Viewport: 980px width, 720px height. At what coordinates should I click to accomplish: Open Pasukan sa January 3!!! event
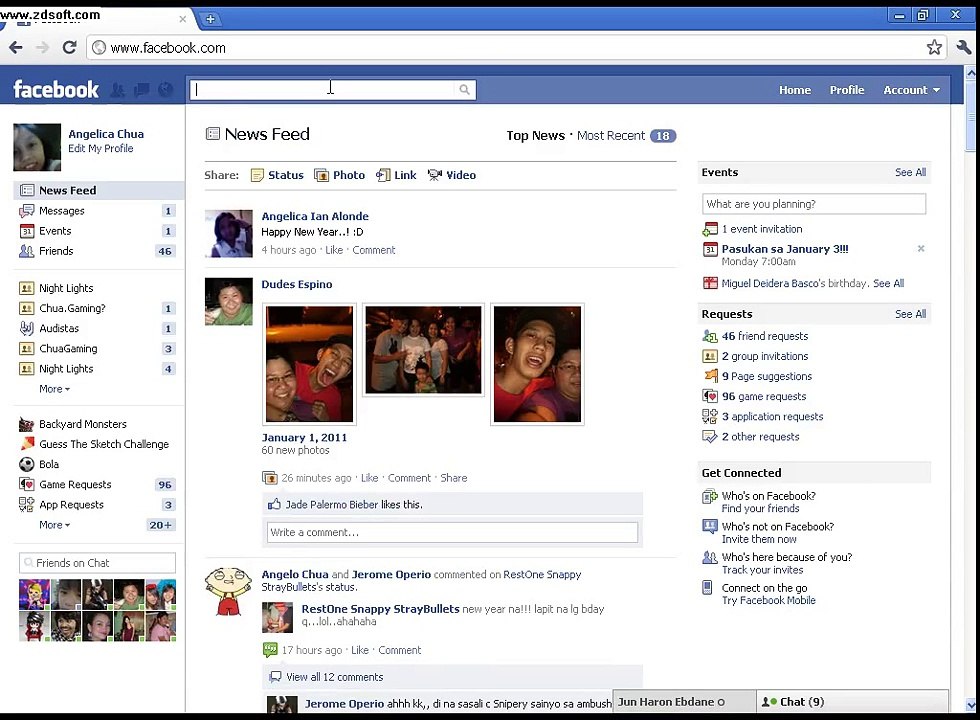point(784,249)
